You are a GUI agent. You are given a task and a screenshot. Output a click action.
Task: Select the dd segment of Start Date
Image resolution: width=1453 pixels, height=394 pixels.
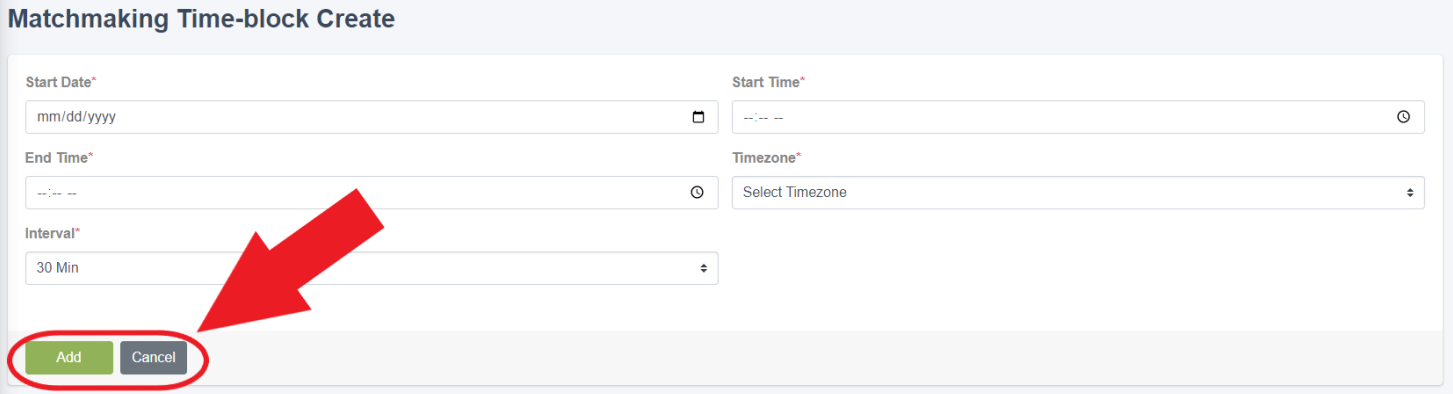(73, 117)
